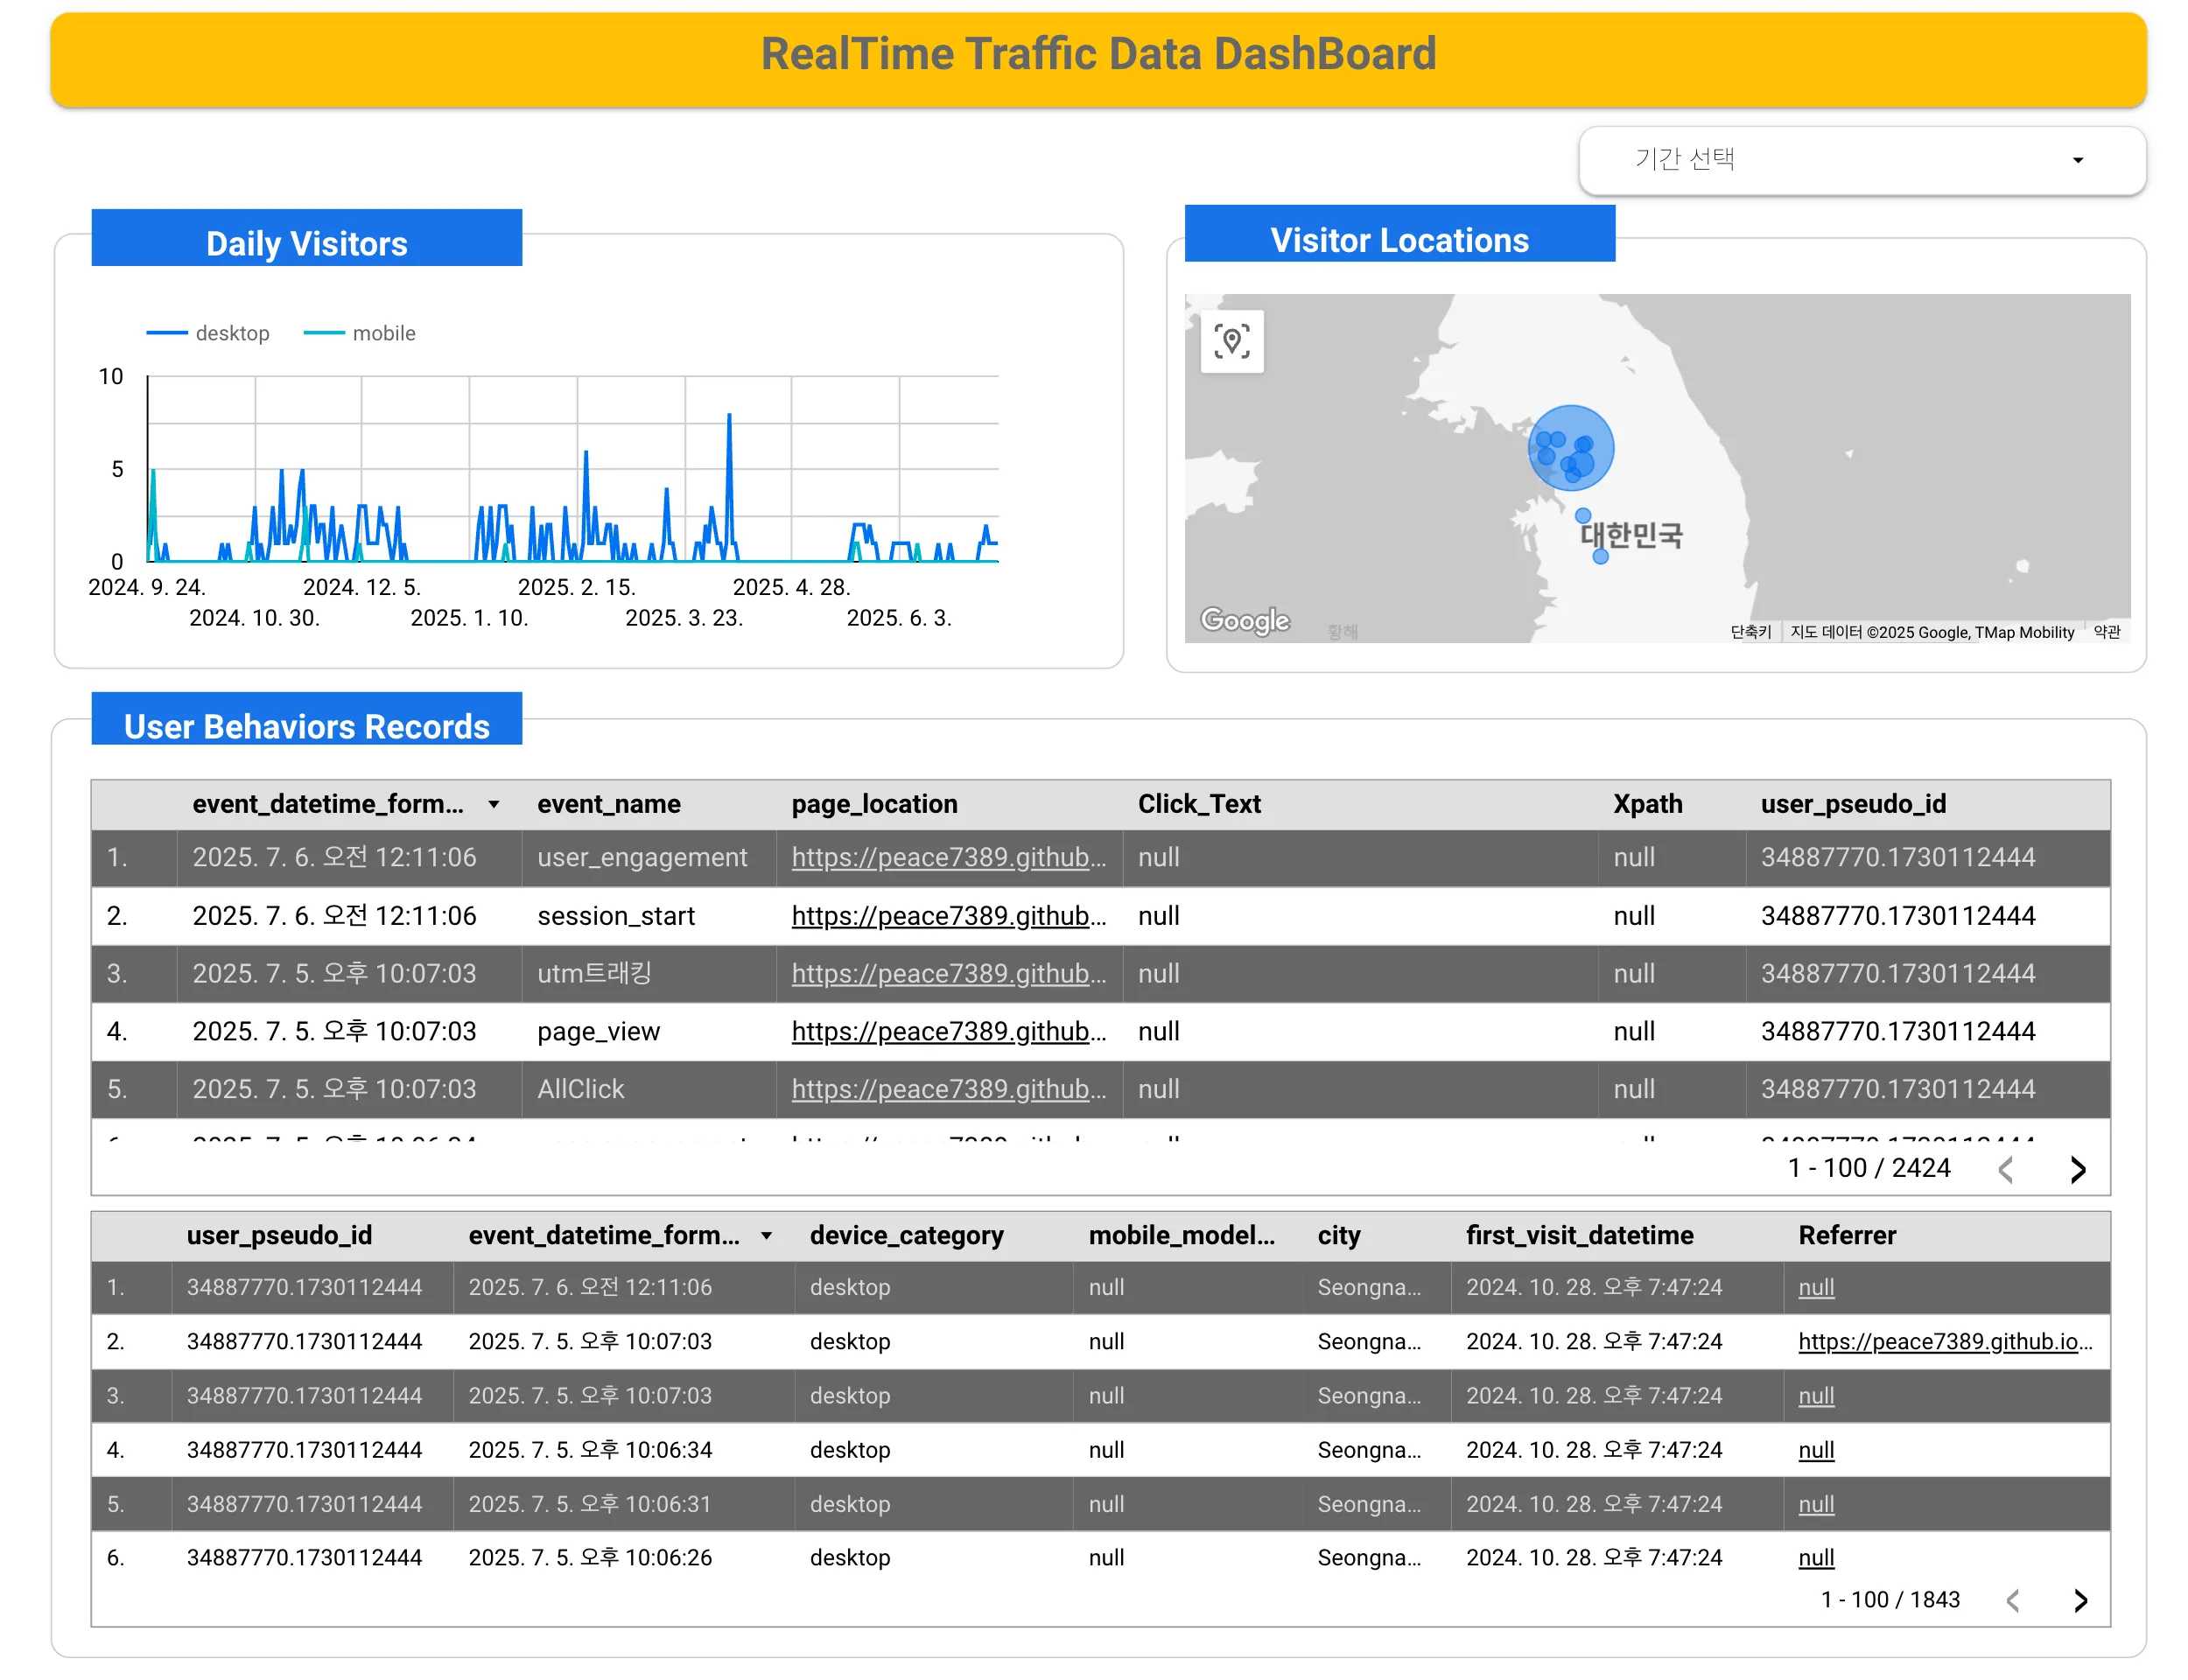Open the peace7389.github.io Referrer link
This screenshot has width=2188, height=1680.
click(1944, 1341)
